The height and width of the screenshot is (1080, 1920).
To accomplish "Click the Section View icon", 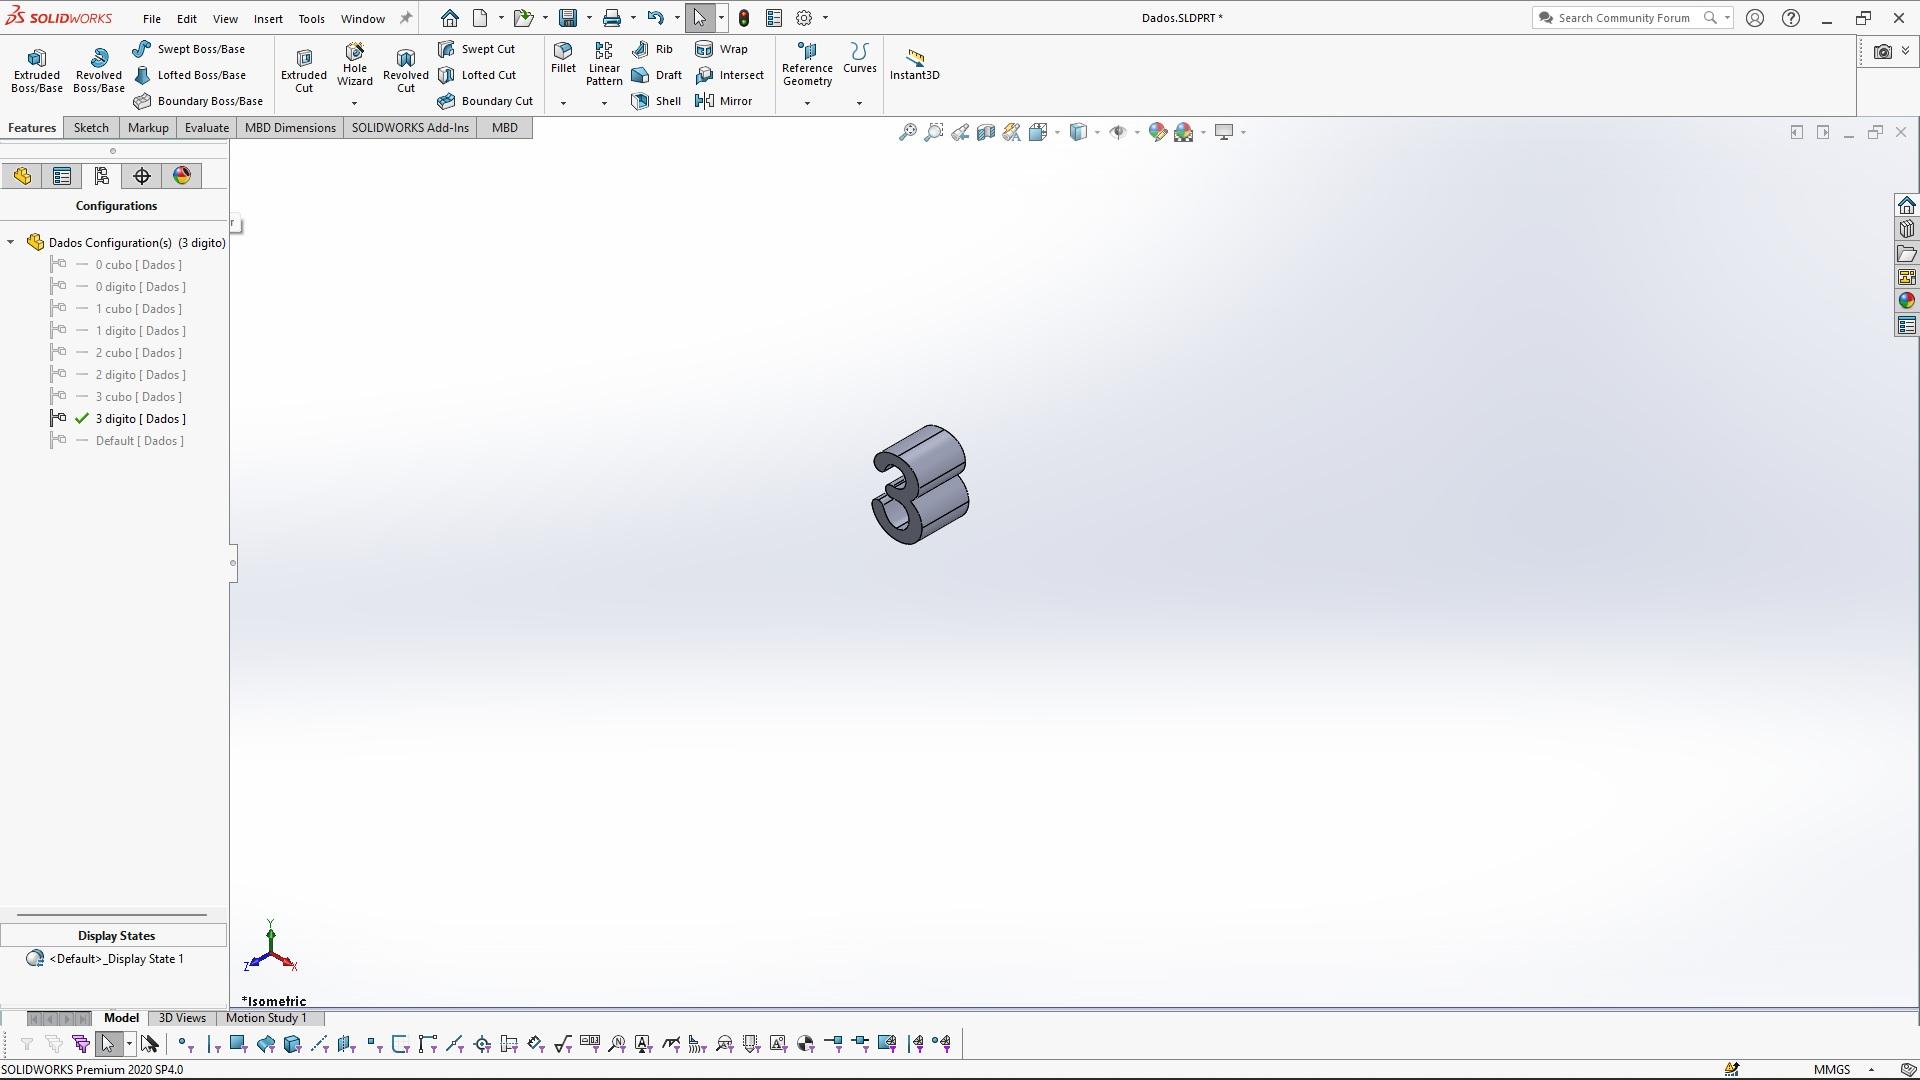I will (985, 132).
